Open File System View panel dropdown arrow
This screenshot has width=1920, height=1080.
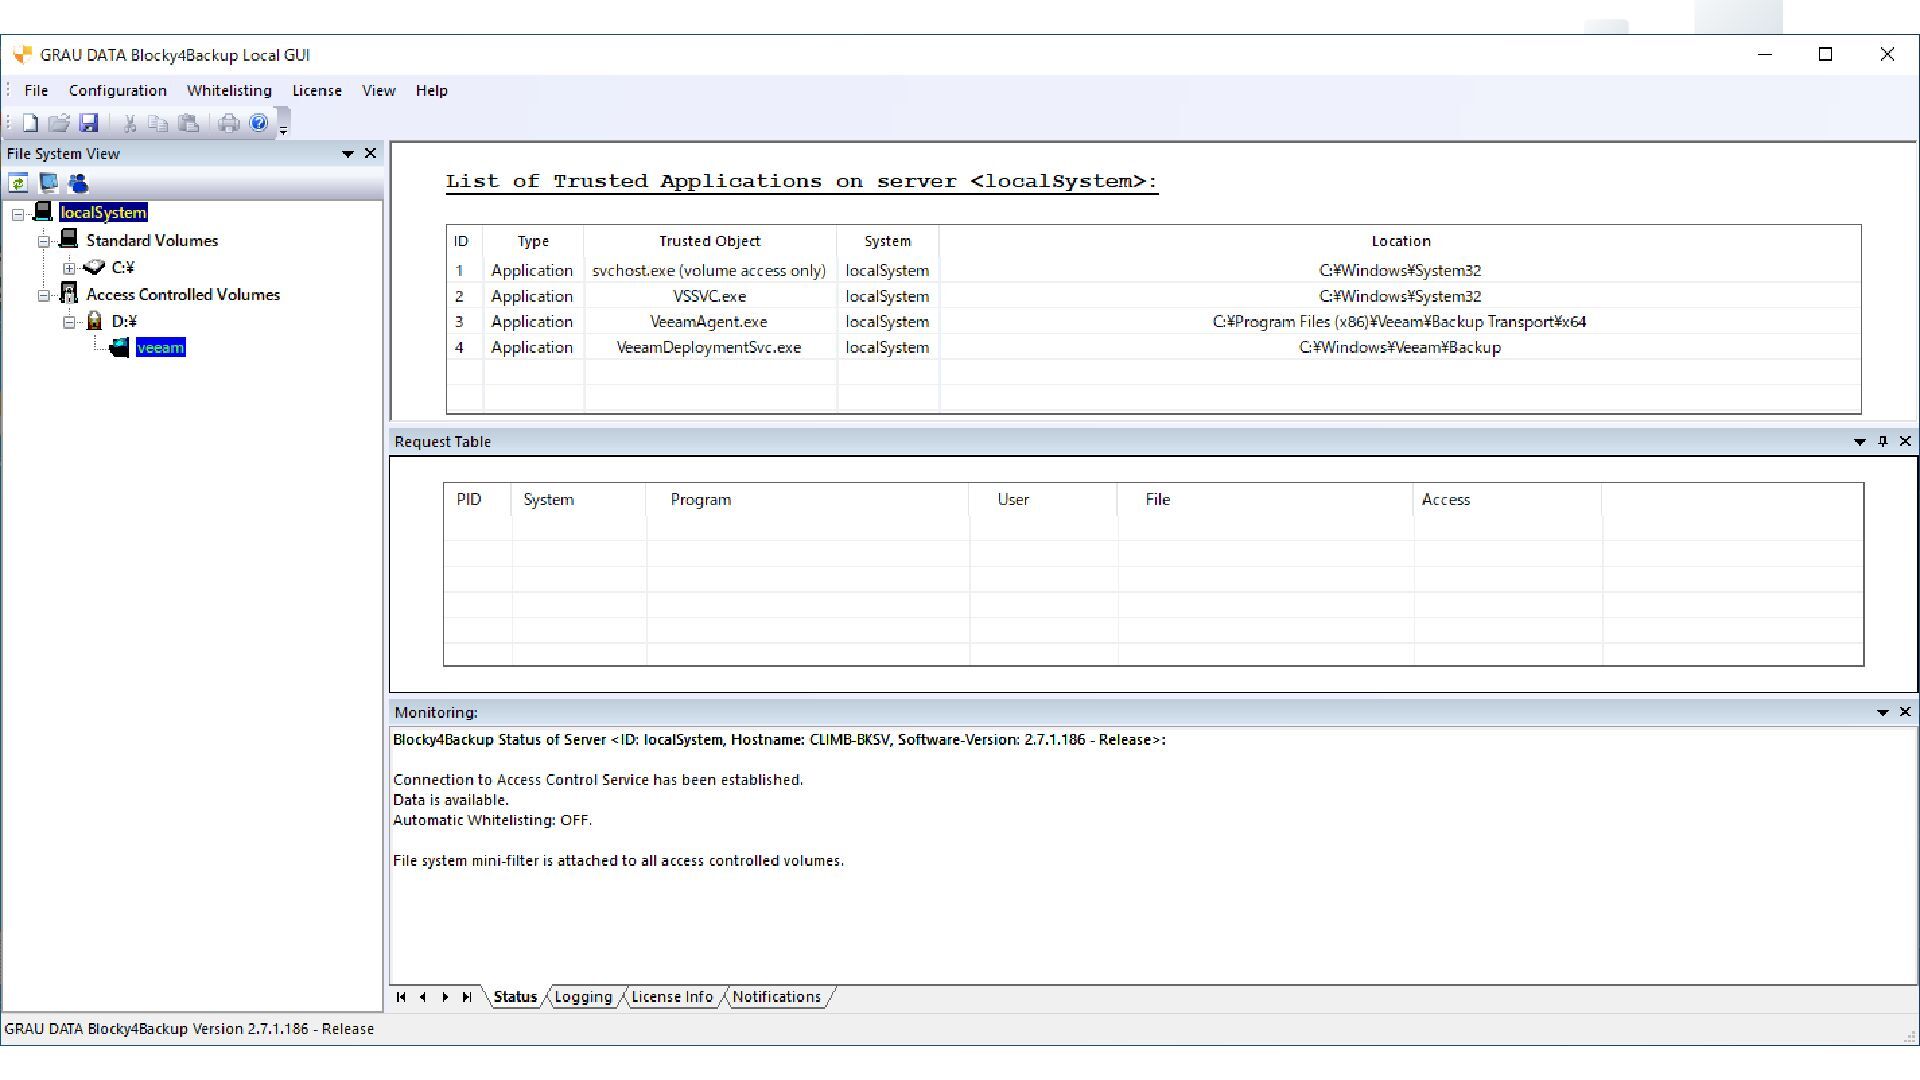[348, 154]
